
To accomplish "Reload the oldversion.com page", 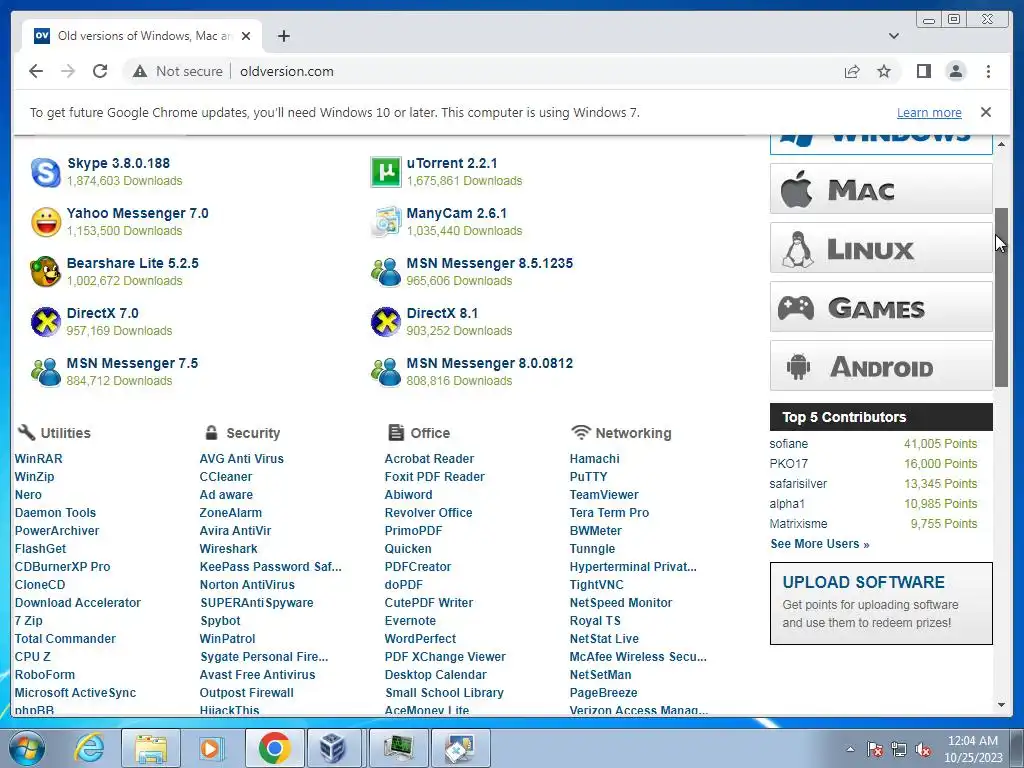I will click(x=100, y=71).
